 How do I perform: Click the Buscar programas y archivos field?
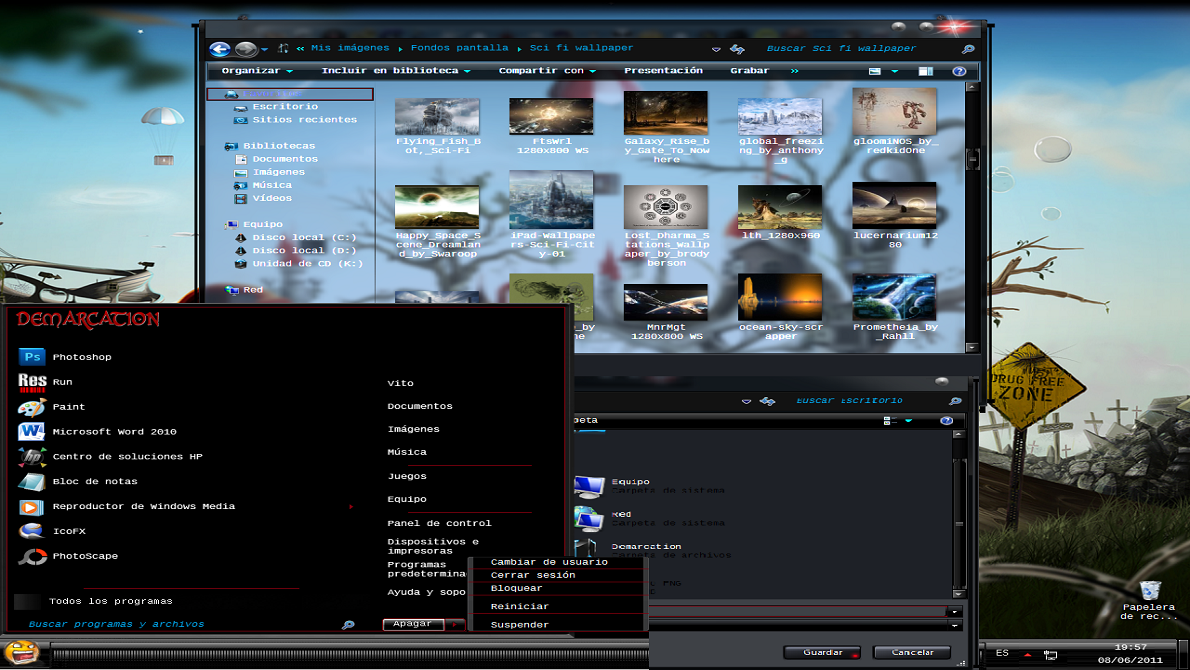[116, 624]
